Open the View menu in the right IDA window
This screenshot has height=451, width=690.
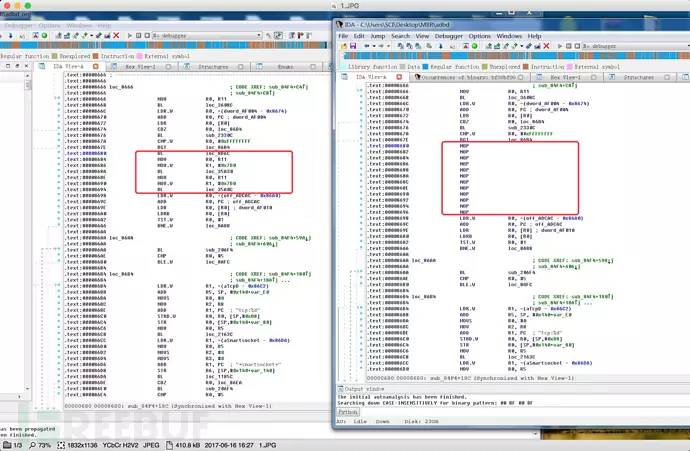coord(422,36)
